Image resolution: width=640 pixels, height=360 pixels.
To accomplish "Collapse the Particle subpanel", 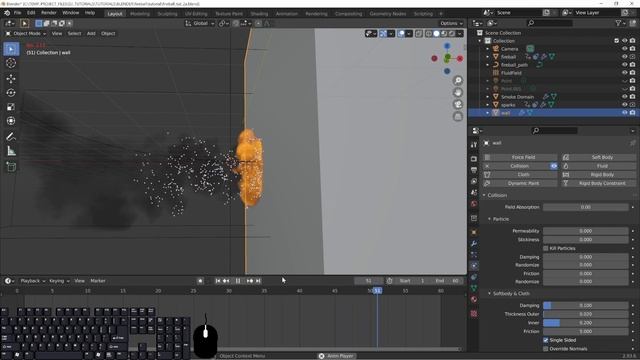I will 489,219.
